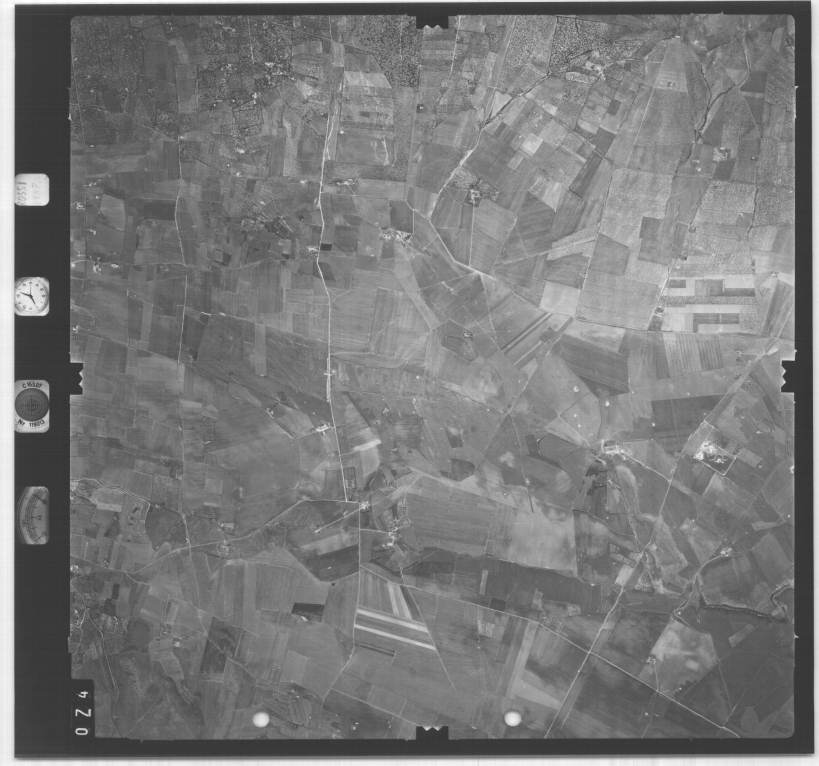Image resolution: width=819 pixels, height=766 pixels.
Task: Click the right white circular spot at bottom
Action: click(513, 718)
